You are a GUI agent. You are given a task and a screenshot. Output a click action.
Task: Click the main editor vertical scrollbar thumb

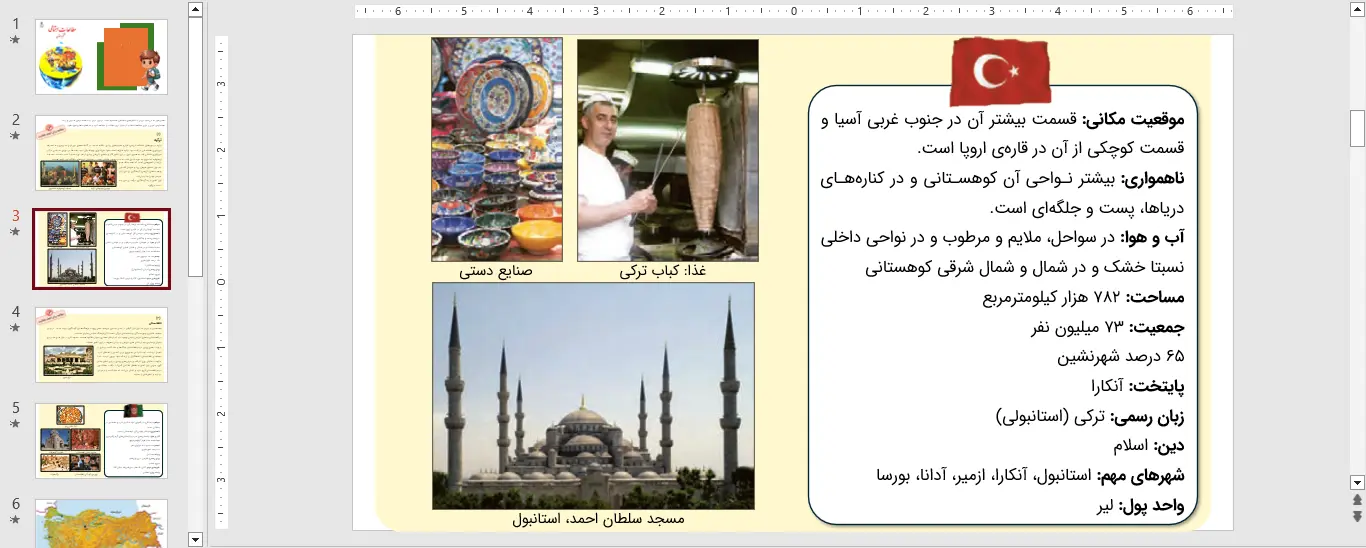coord(1357,128)
